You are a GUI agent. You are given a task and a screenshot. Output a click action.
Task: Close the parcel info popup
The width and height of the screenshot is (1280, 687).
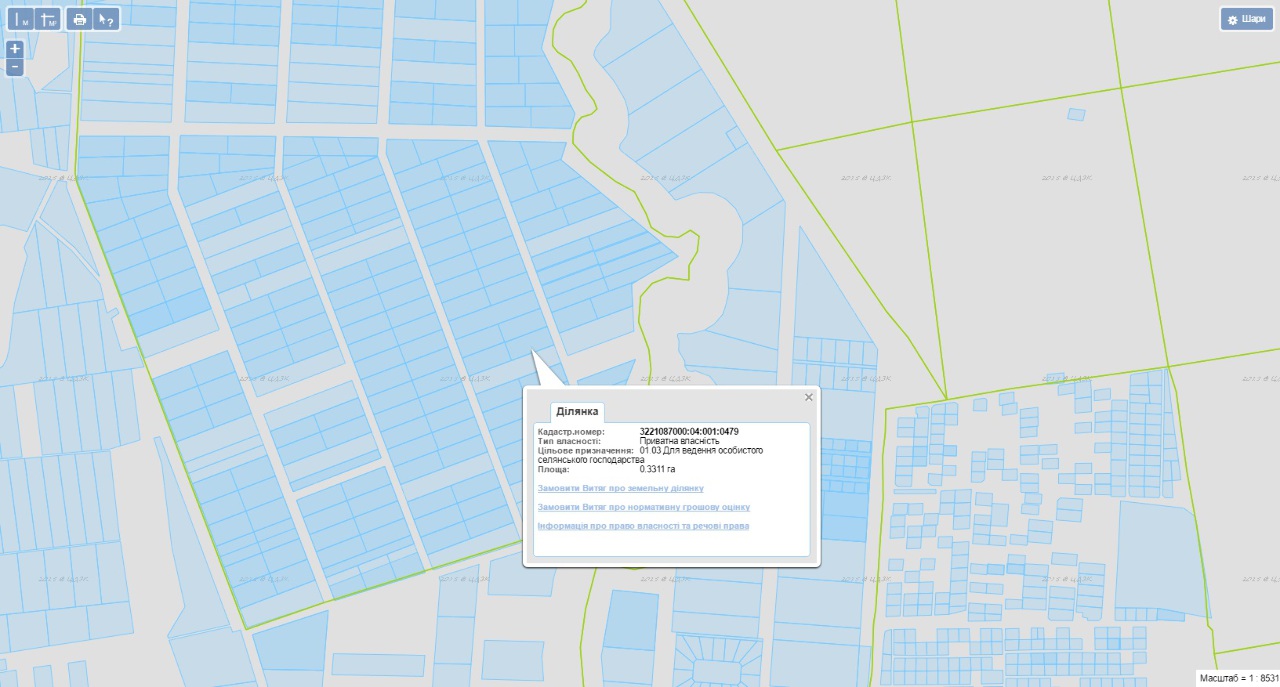809,397
